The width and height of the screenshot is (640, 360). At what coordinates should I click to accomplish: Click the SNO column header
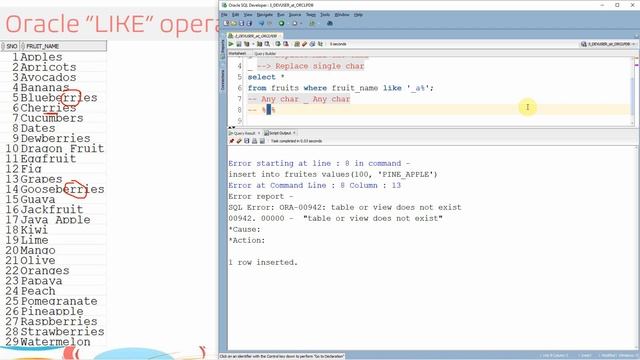pyautogui.click(x=10, y=46)
